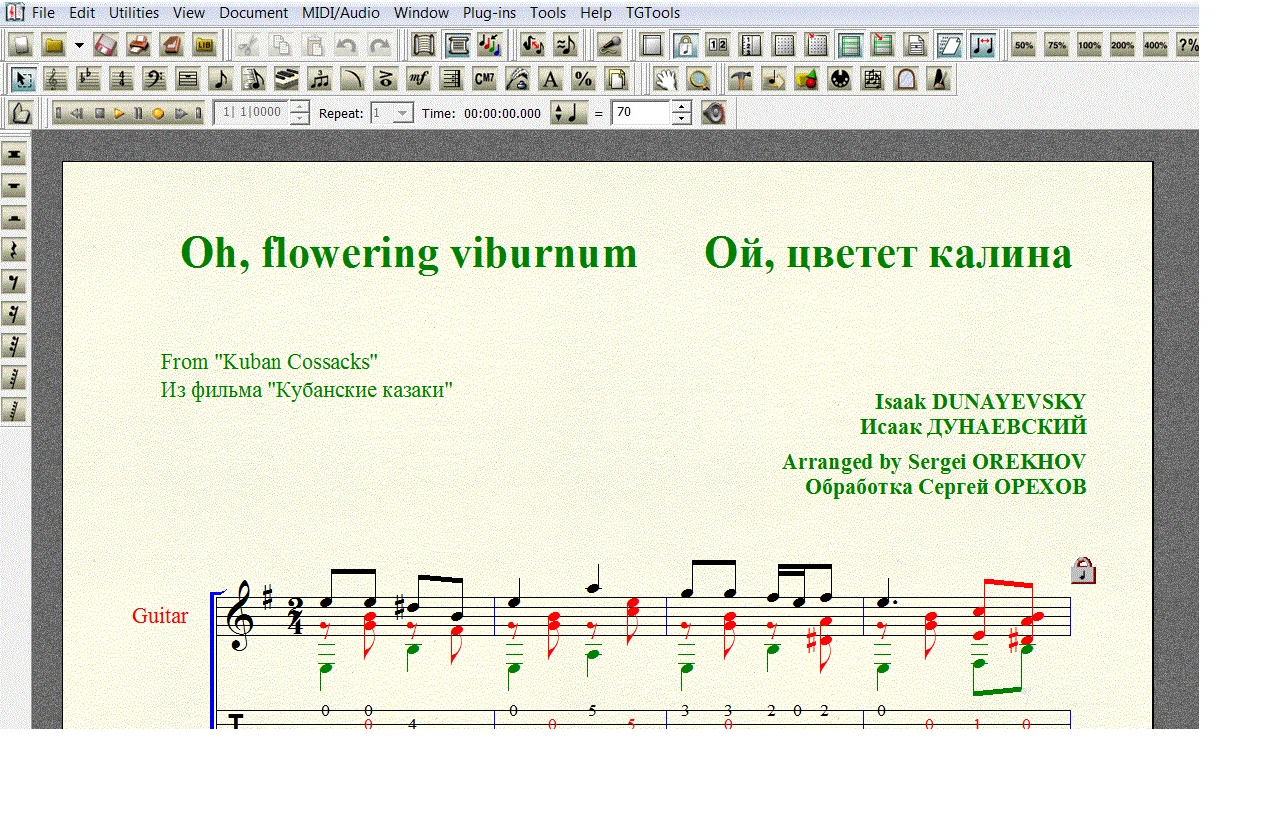The image size is (1274, 817).
Task: Select the Lyrics tool quill icon
Action: pyautogui.click(x=517, y=79)
